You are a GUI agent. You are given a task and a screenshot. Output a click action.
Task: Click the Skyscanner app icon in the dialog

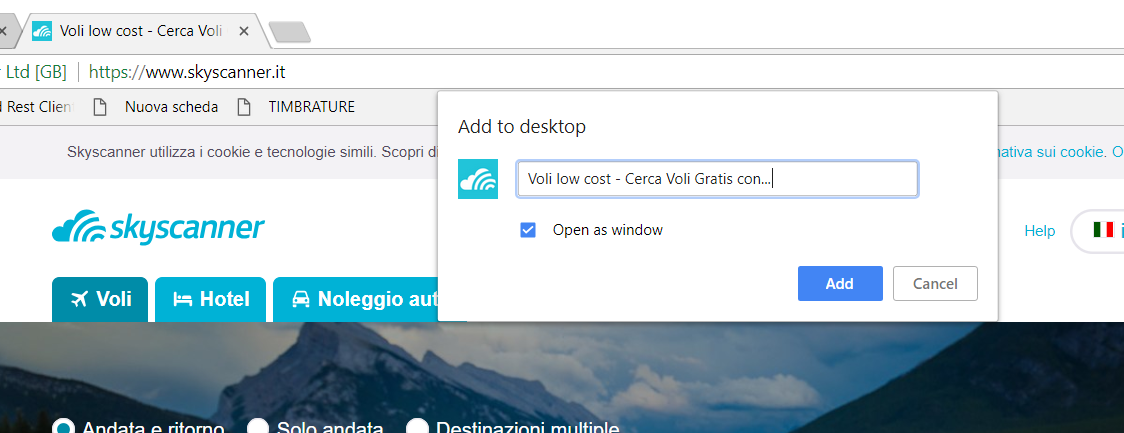pos(478,179)
